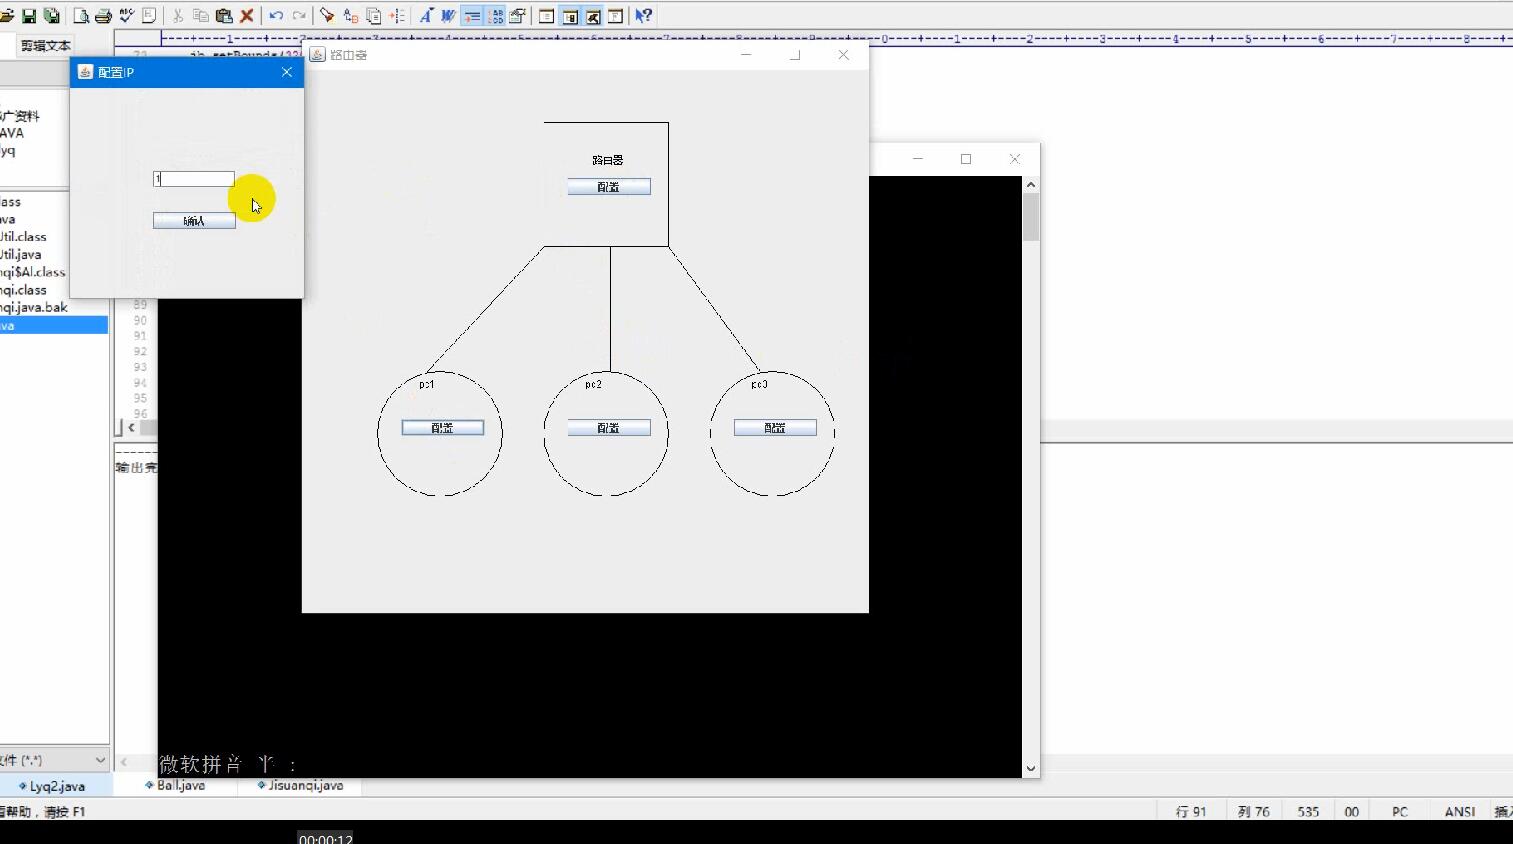Run spell check from the toolbar
The image size is (1513, 844).
126,16
